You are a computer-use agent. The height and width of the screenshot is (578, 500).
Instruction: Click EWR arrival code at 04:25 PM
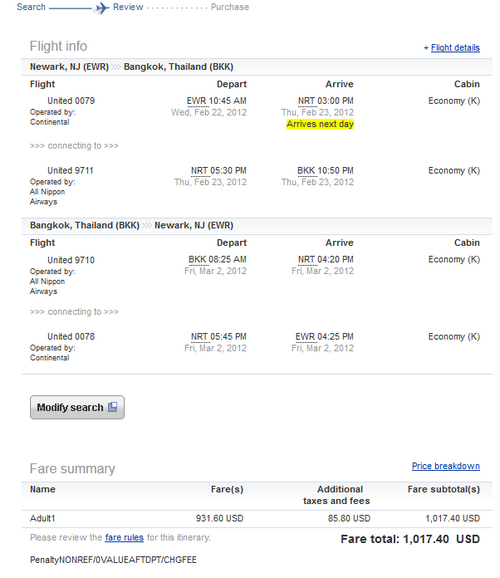coord(305,337)
